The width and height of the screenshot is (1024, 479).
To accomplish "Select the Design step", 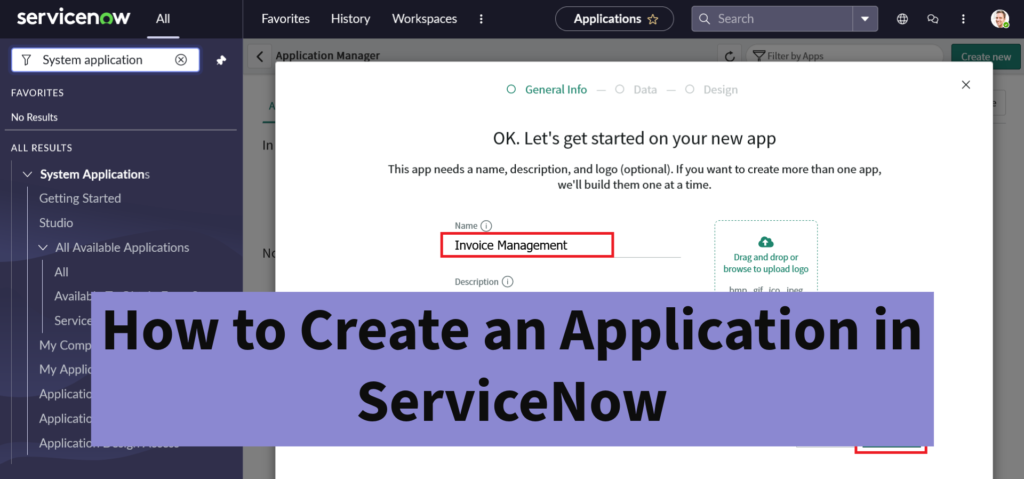I will pos(712,90).
